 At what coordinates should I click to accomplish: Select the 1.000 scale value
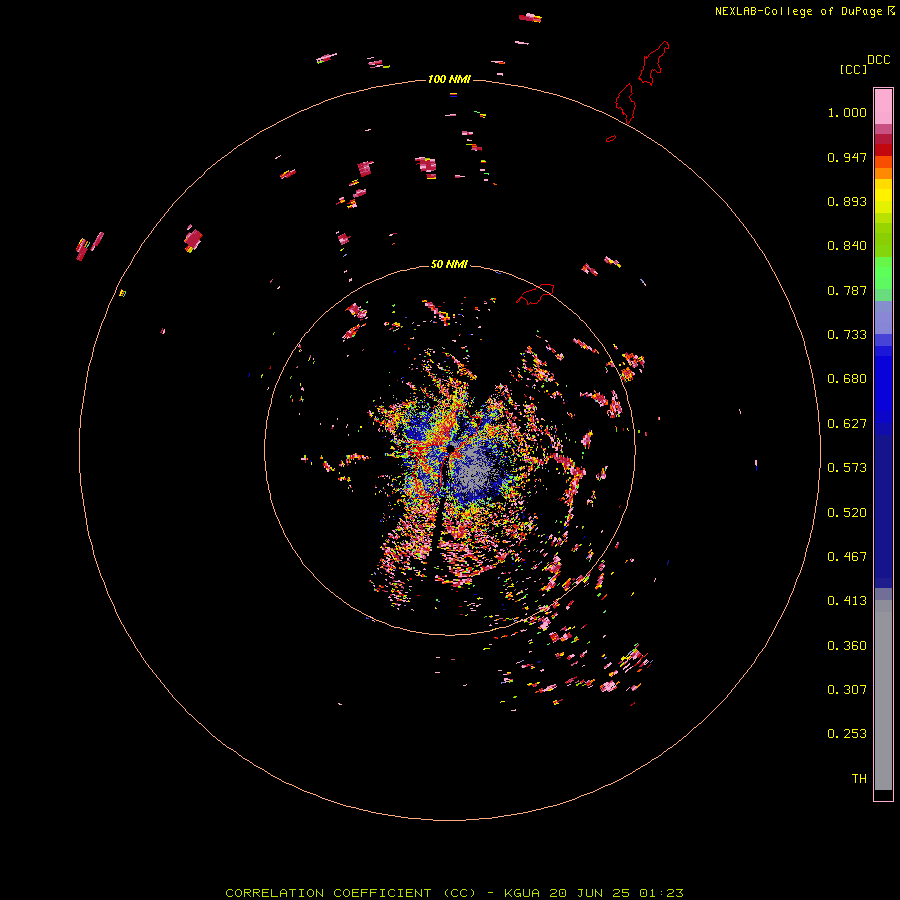click(x=847, y=112)
